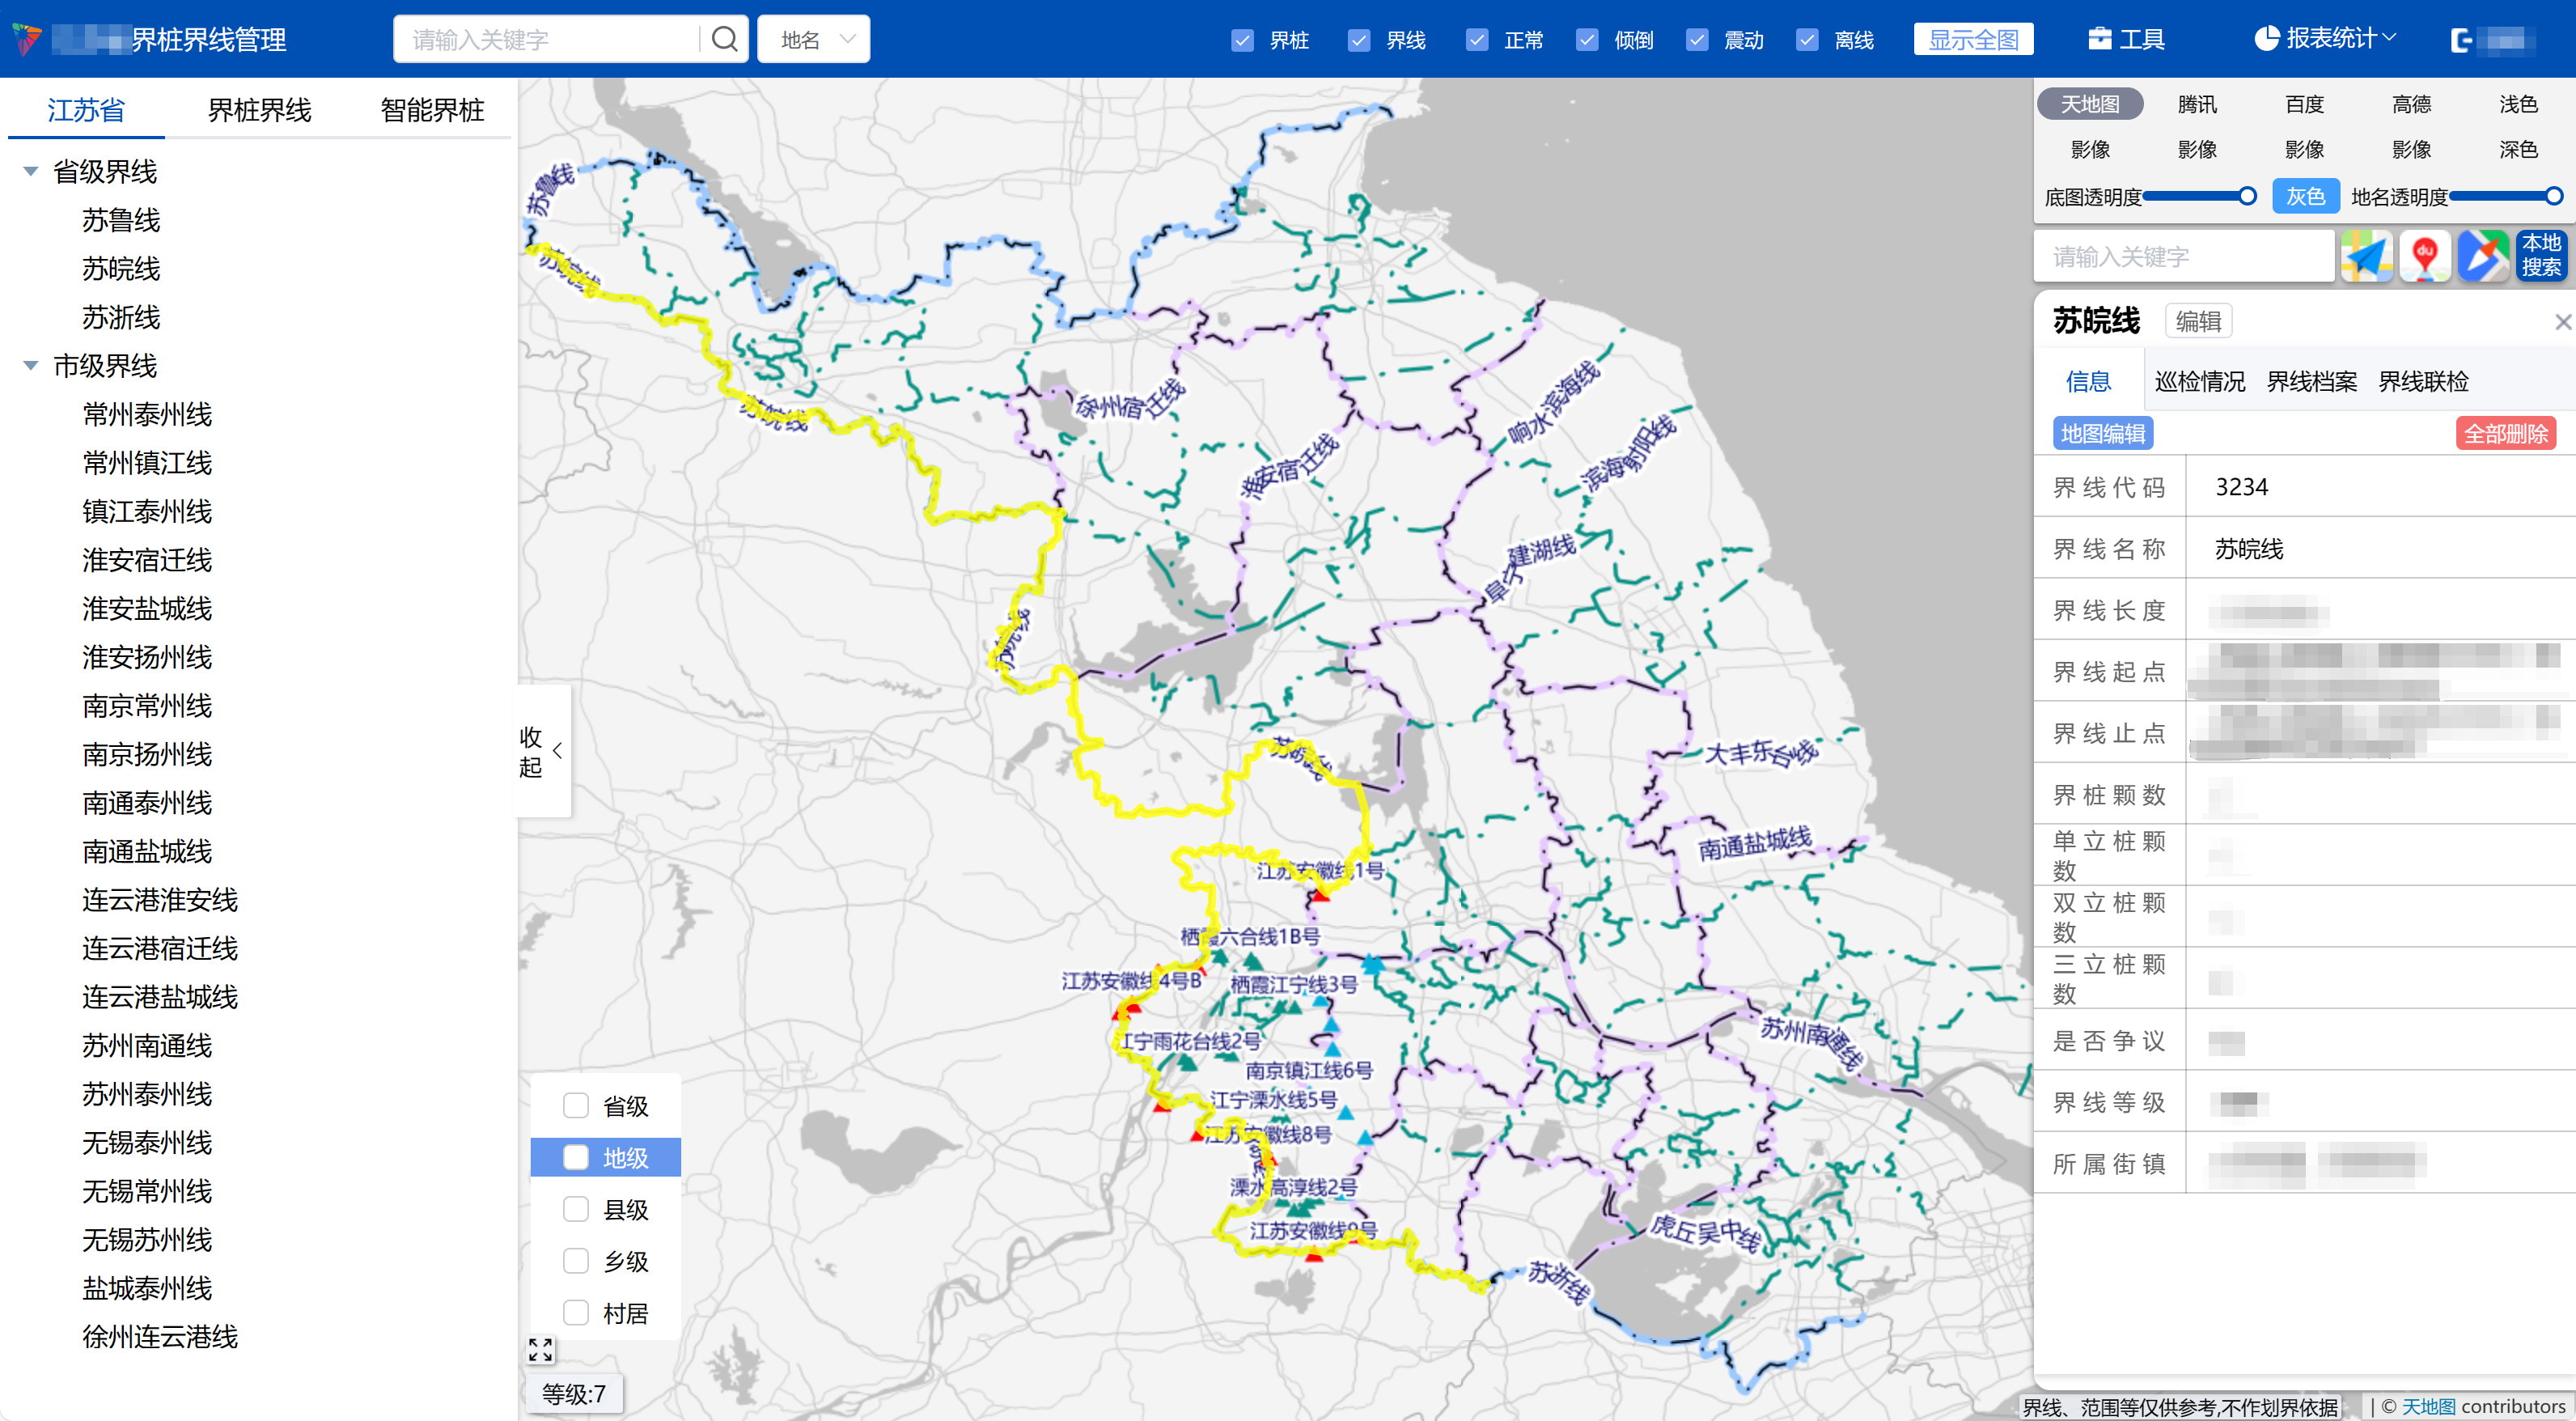2576x1421 pixels.
Task: Open the 地名 search type dropdown
Action: pyautogui.click(x=814, y=40)
